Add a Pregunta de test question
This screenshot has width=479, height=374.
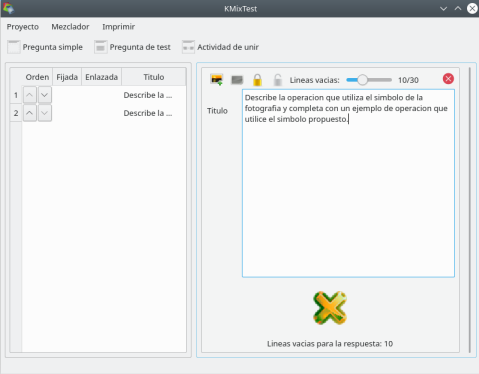[132, 47]
